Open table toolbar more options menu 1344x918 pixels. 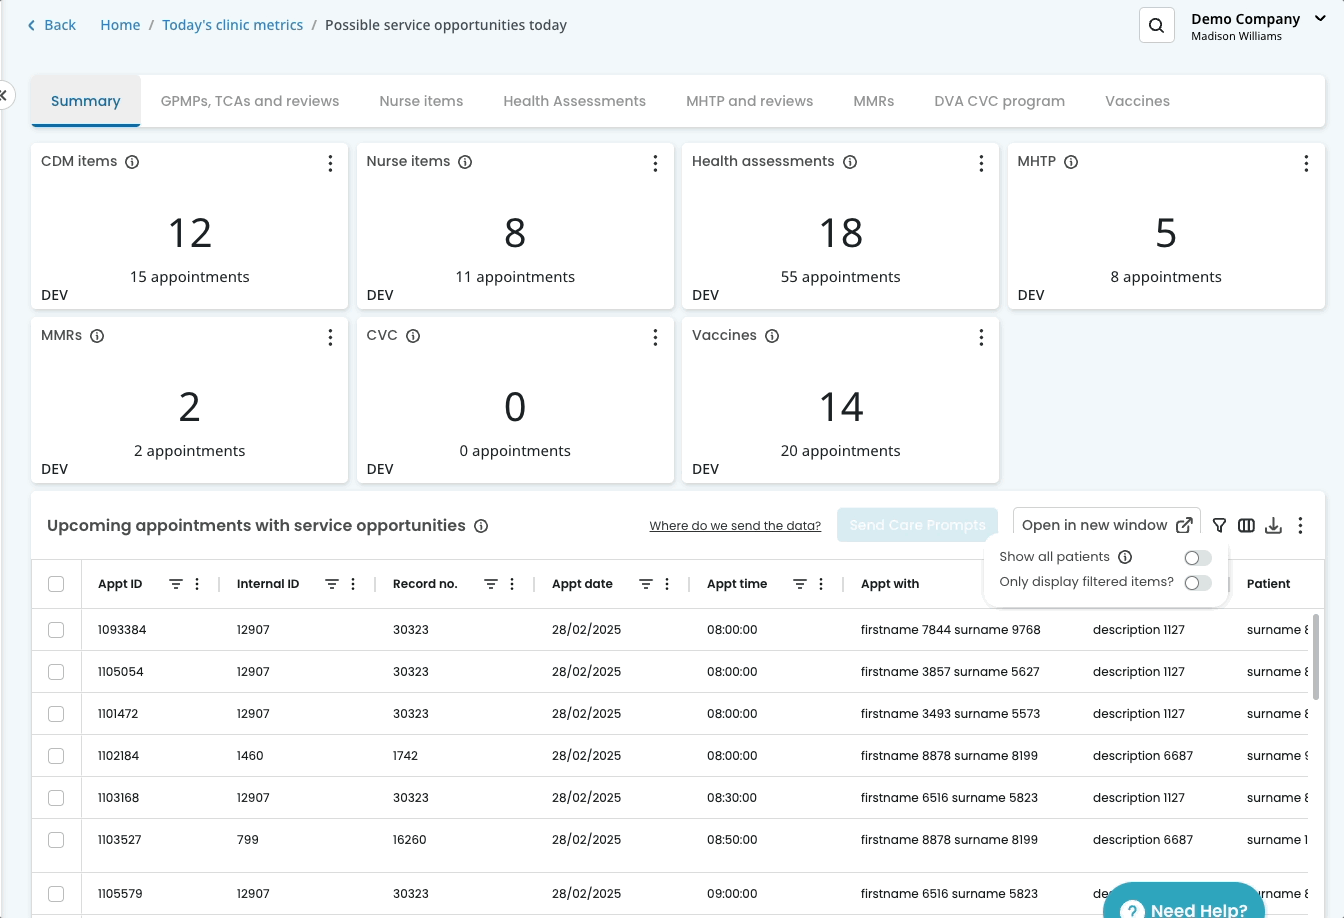click(1300, 525)
